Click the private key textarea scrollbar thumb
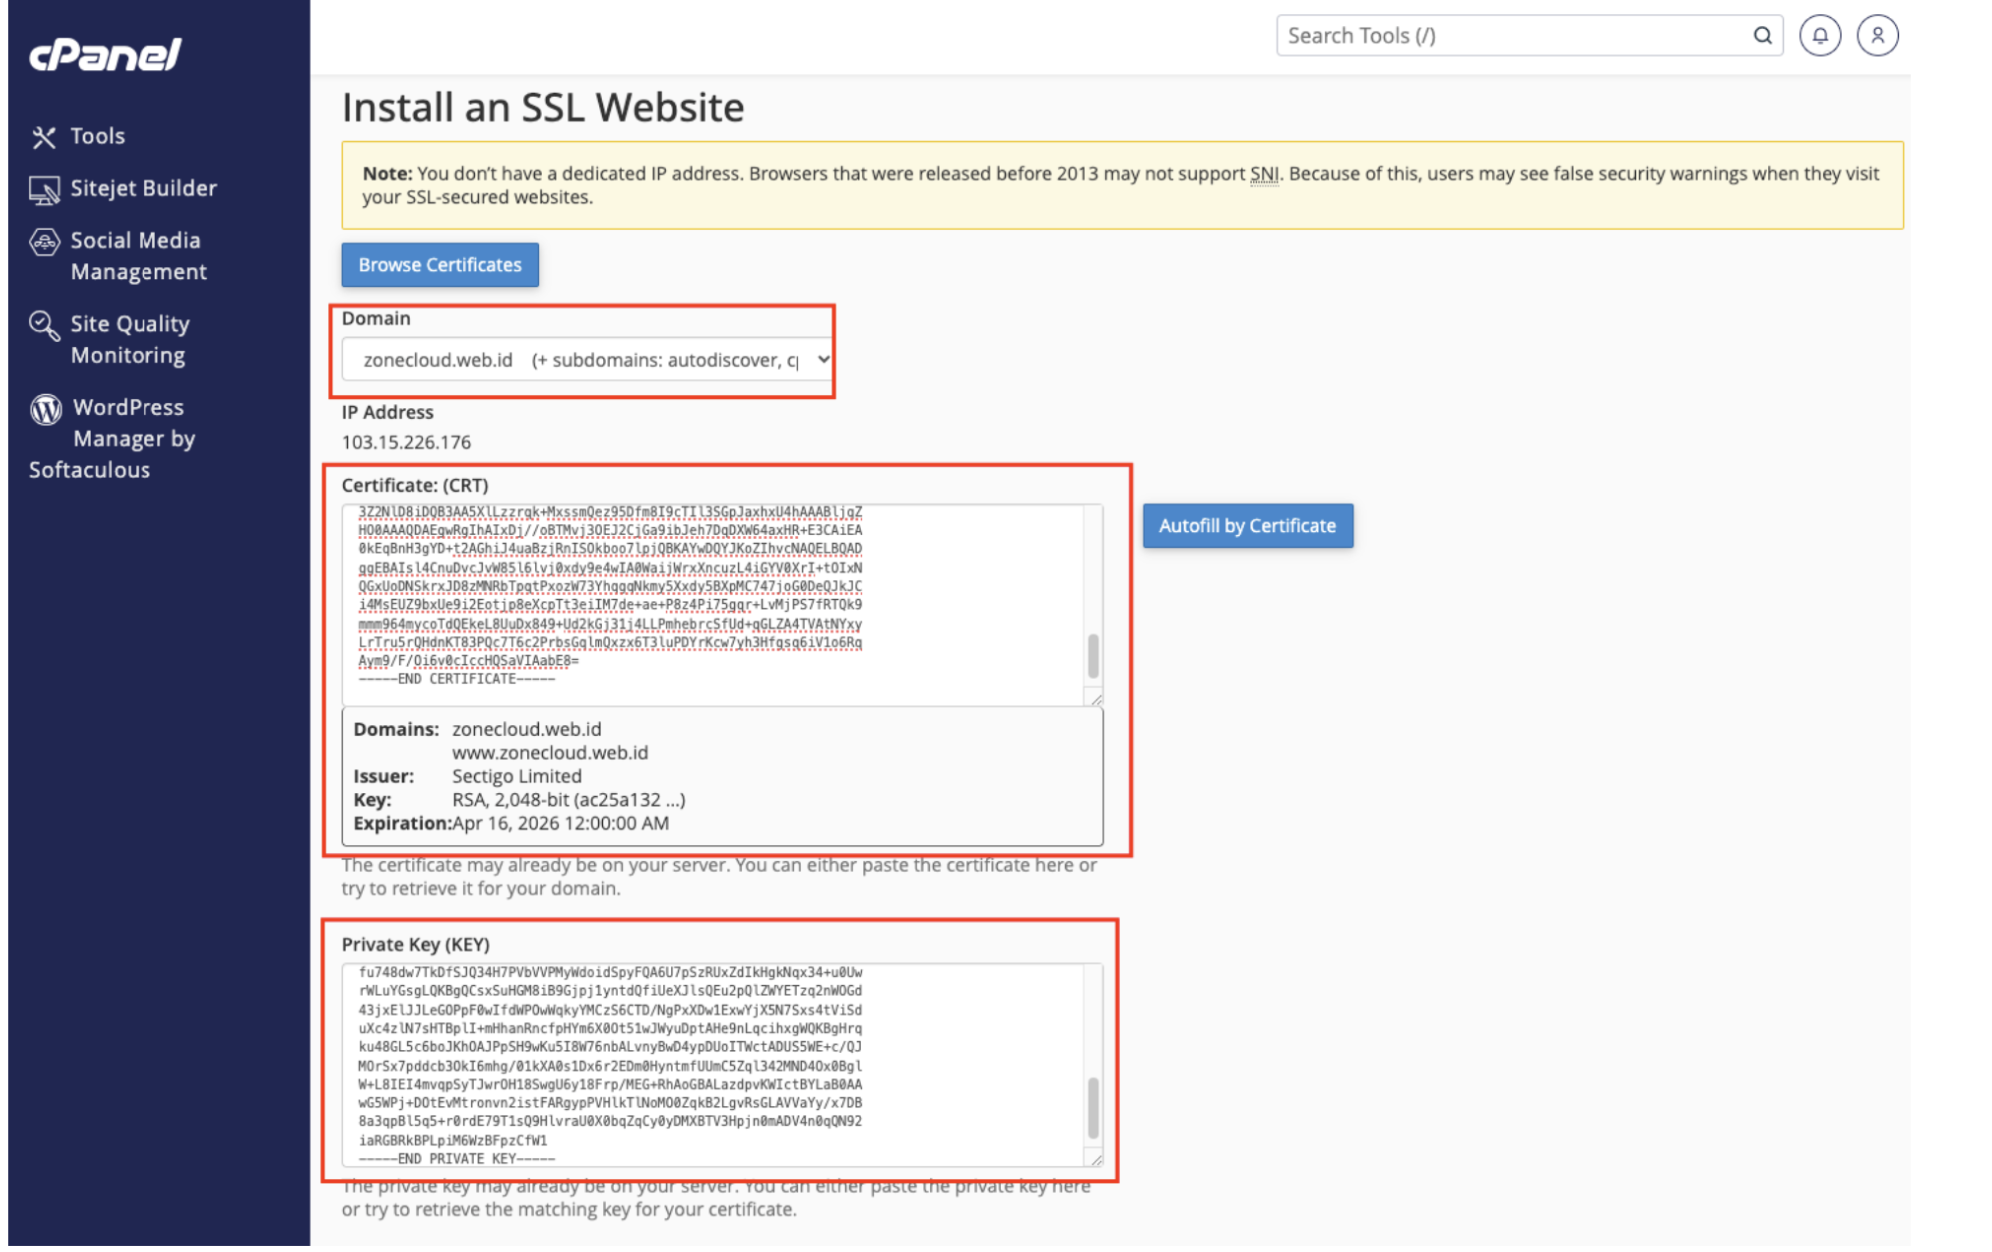Image resolution: width=1992 pixels, height=1252 pixels. pos(1092,1108)
